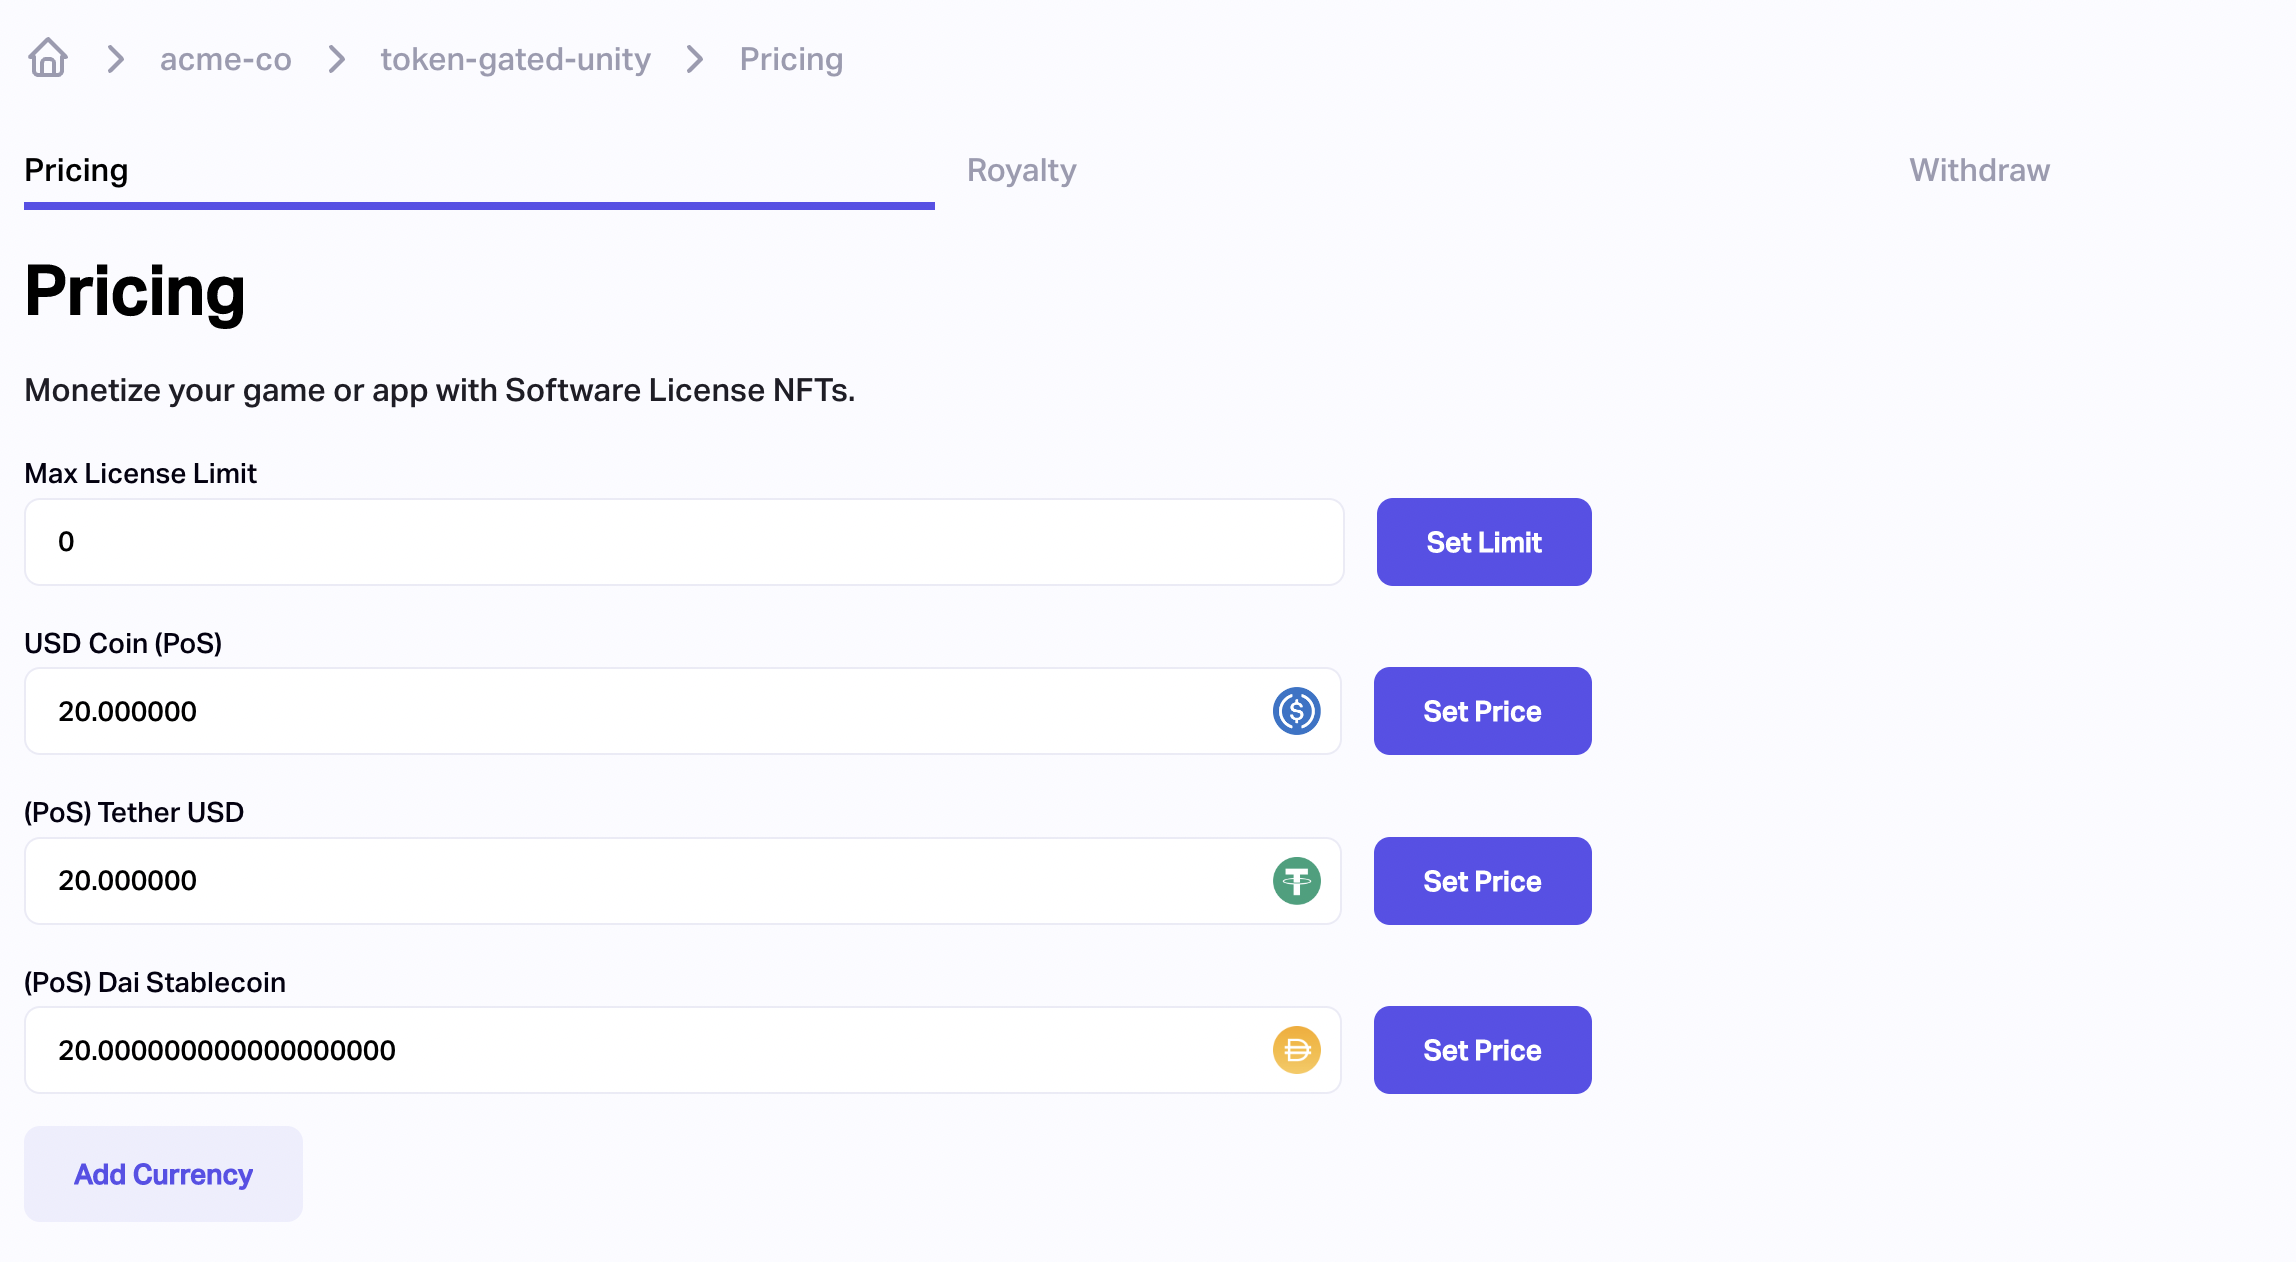Click the home icon in breadcrumb
Viewport: 2296px width, 1262px height.
[48, 58]
